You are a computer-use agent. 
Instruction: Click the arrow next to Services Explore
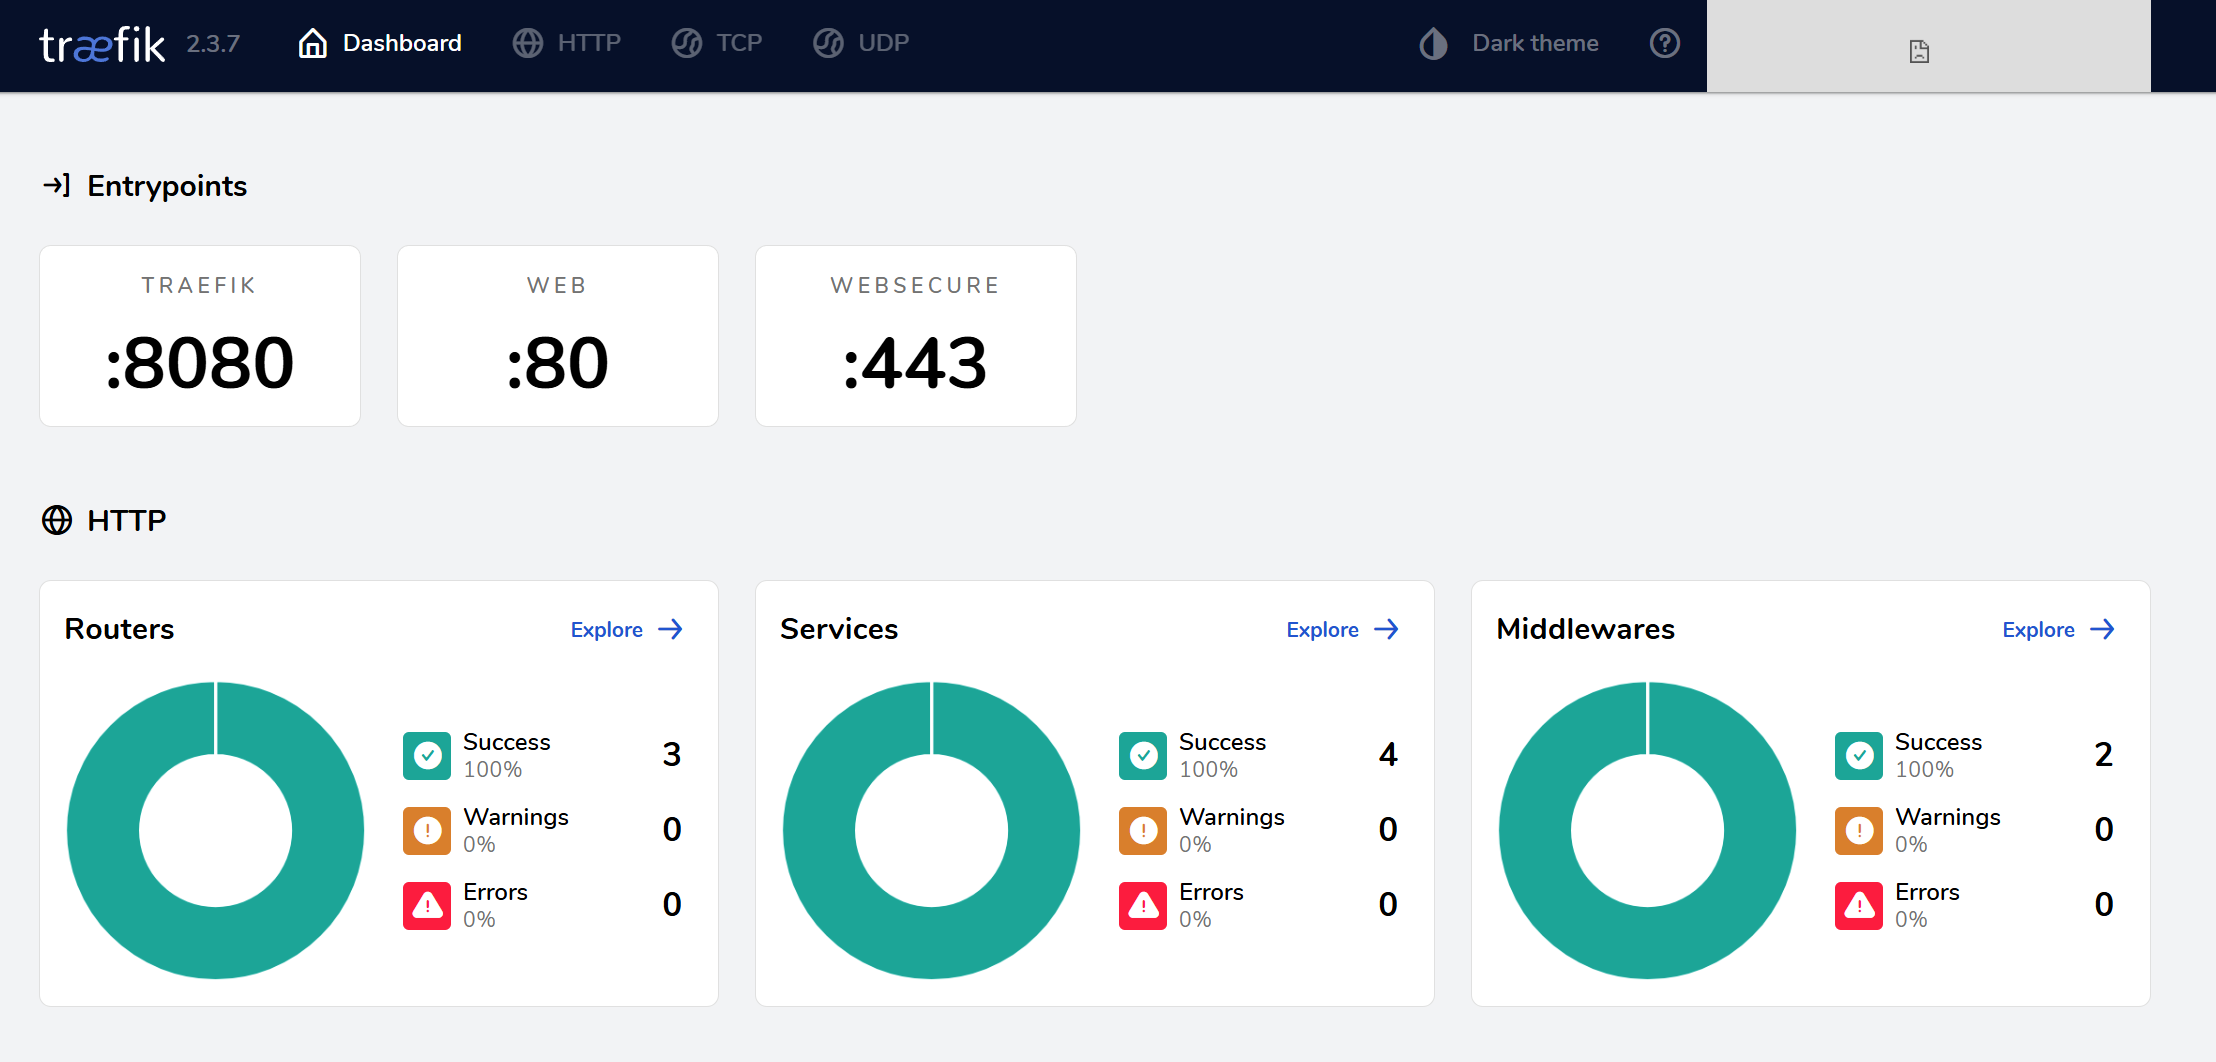coord(1387,629)
